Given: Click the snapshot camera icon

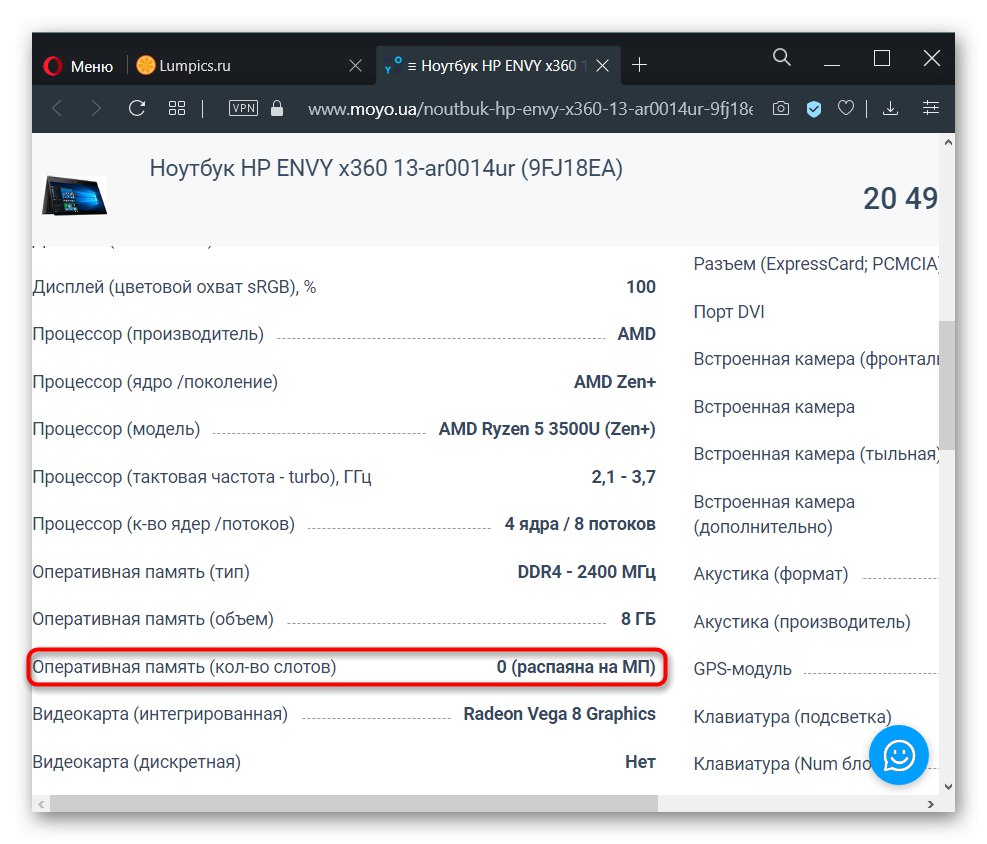Looking at the screenshot, I should coord(782,108).
